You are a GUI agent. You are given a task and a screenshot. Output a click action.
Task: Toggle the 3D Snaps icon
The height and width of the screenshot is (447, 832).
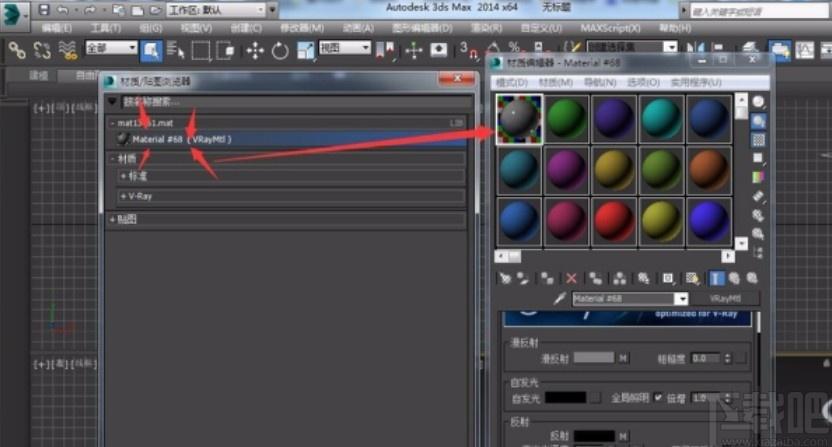467,51
